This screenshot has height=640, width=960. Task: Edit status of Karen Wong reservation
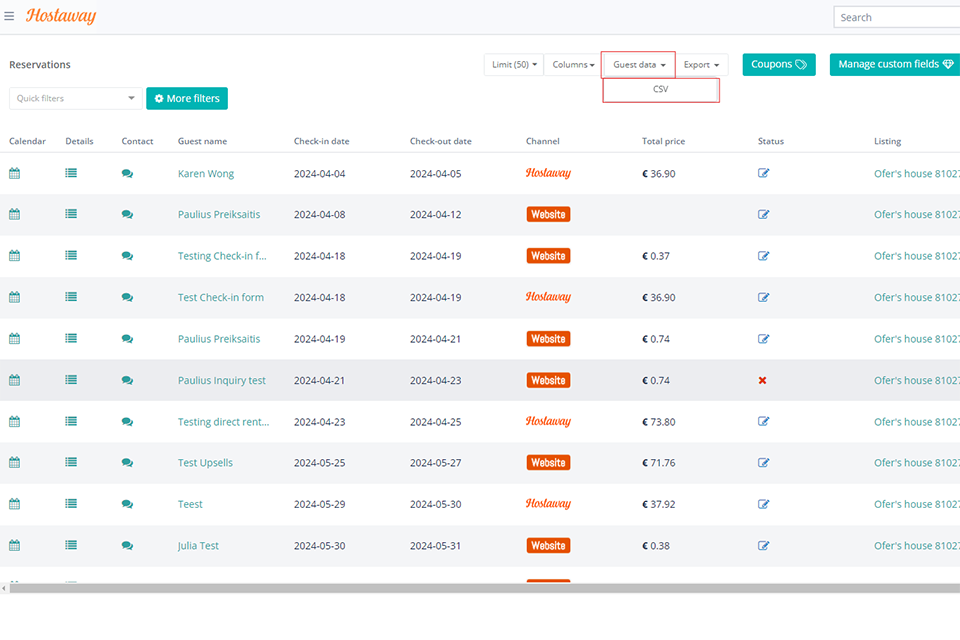[763, 173]
